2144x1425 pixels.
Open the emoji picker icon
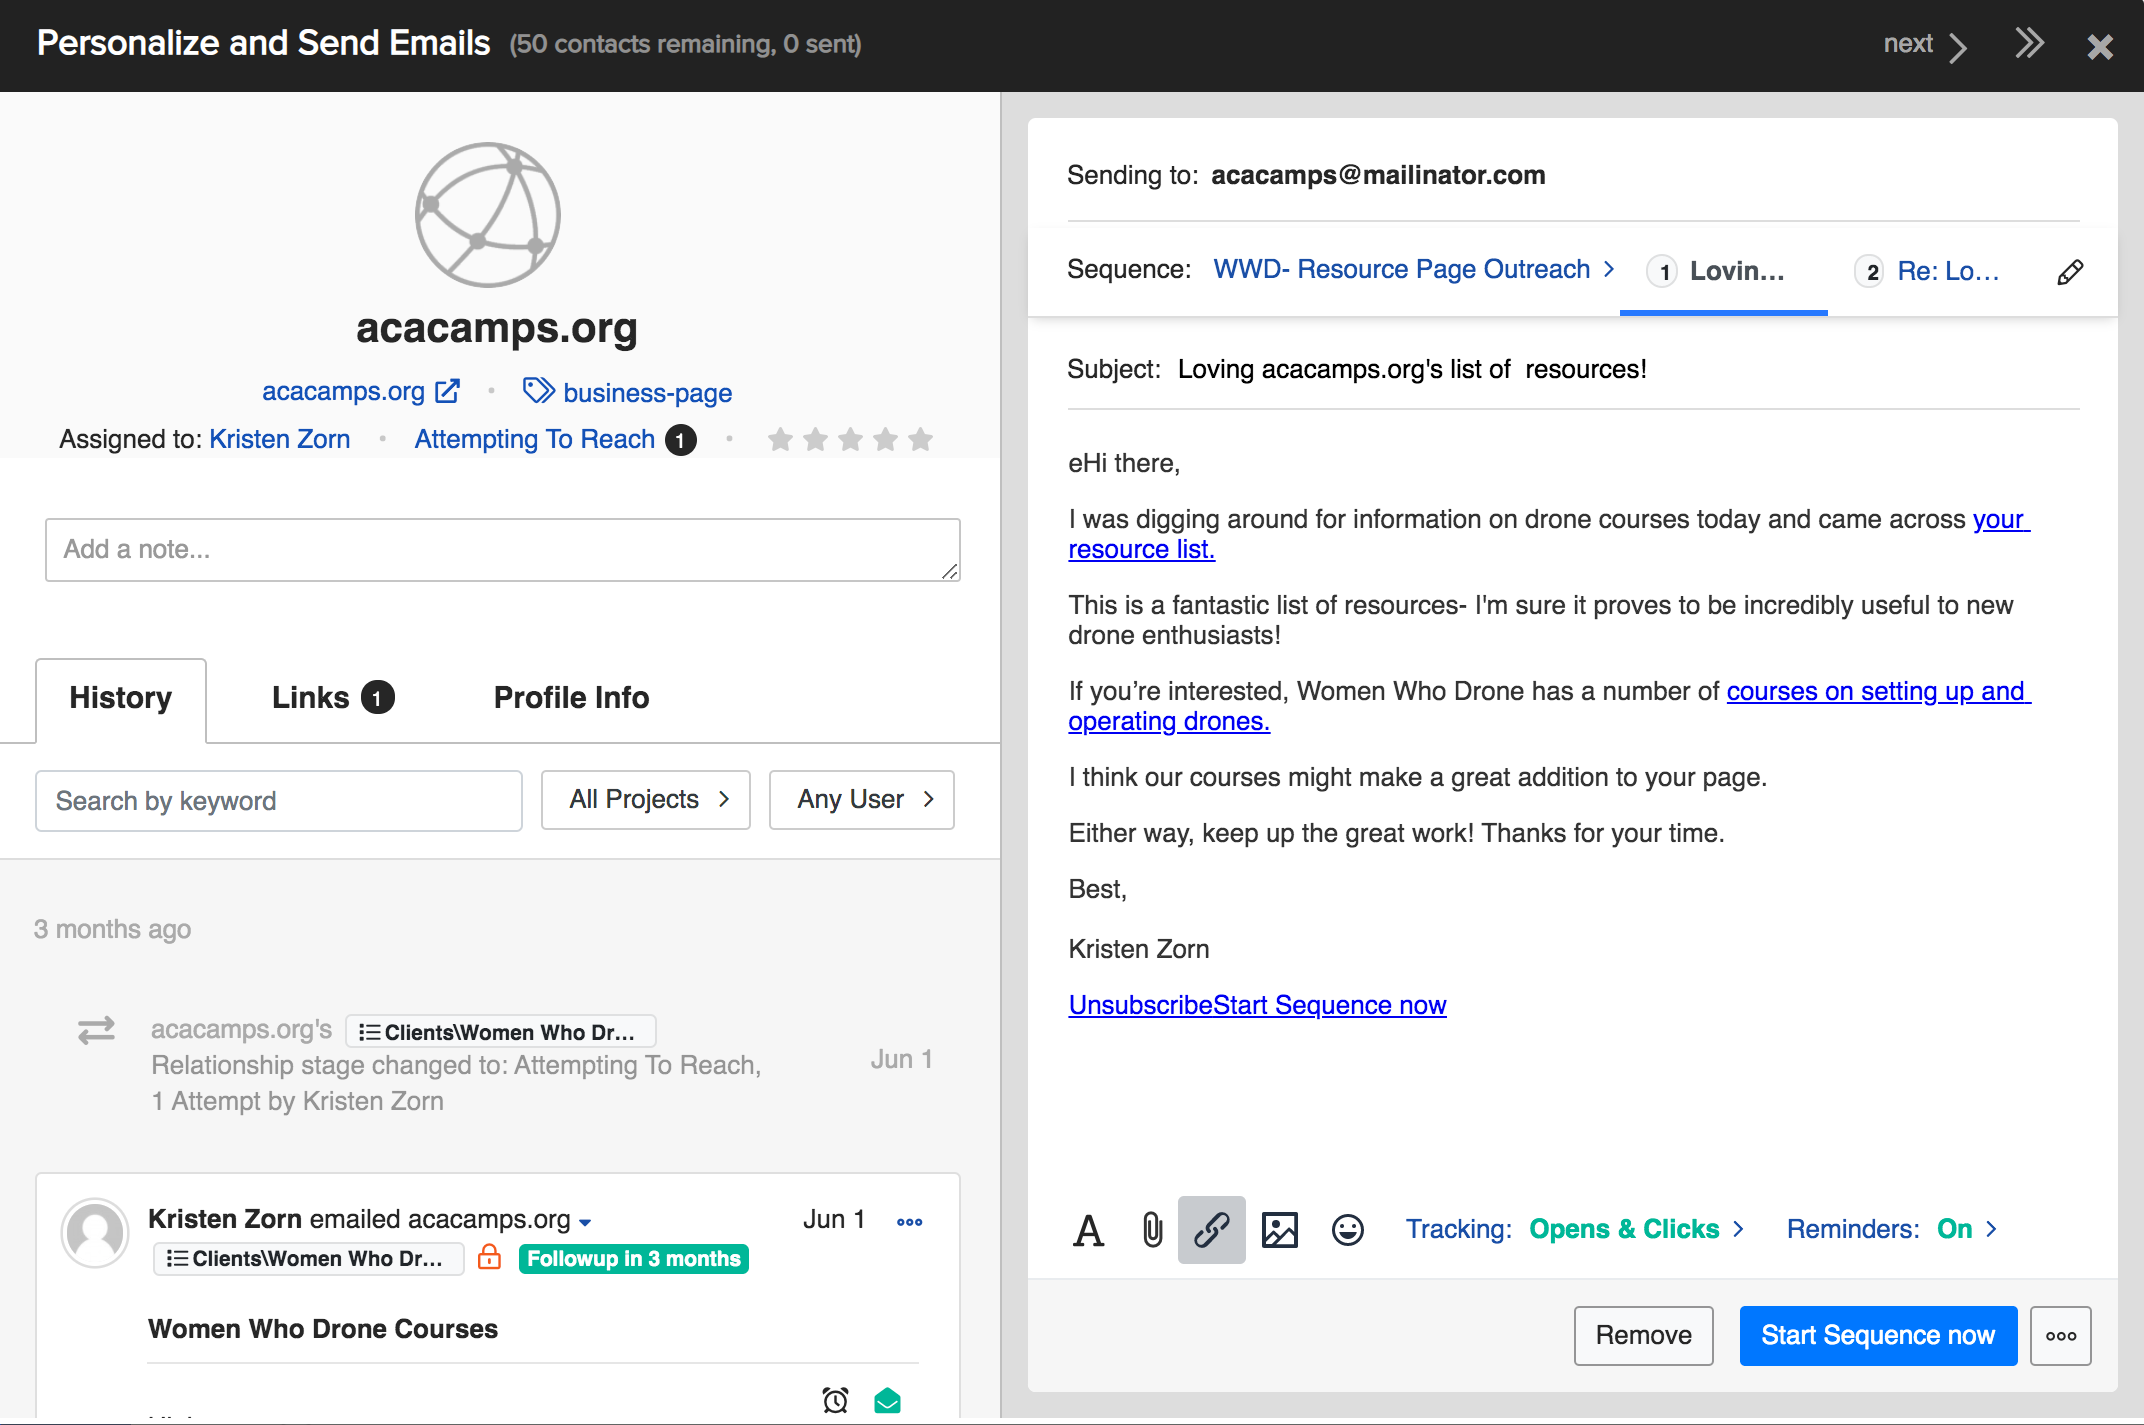(1347, 1230)
